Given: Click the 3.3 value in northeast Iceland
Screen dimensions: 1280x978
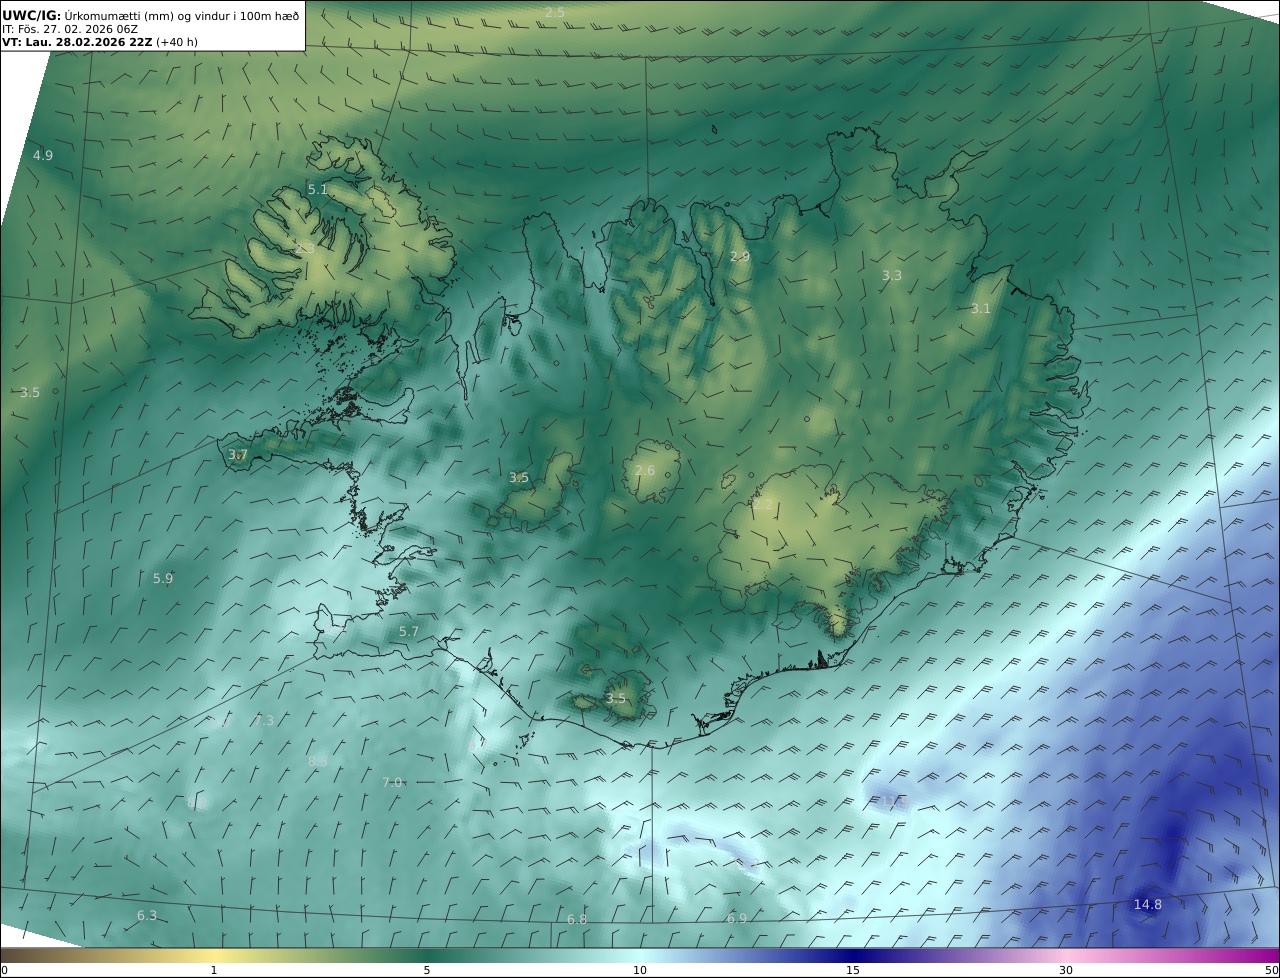Looking at the screenshot, I should 891,275.
